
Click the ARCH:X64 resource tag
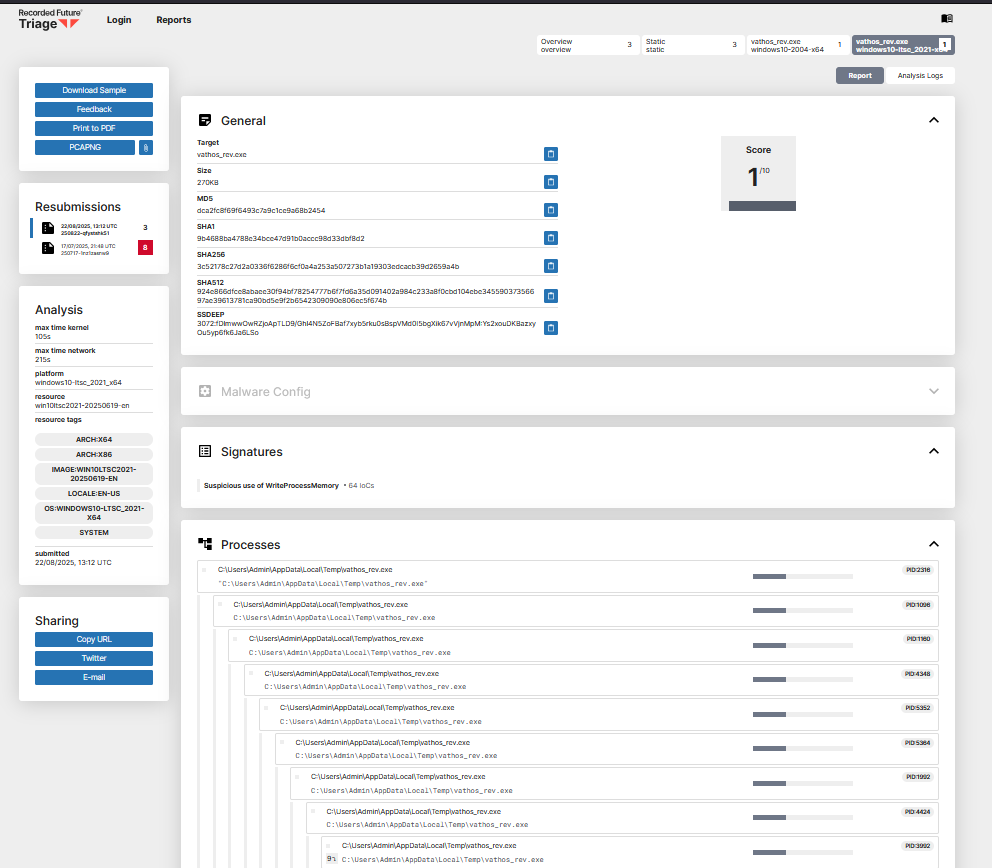pyautogui.click(x=94, y=440)
